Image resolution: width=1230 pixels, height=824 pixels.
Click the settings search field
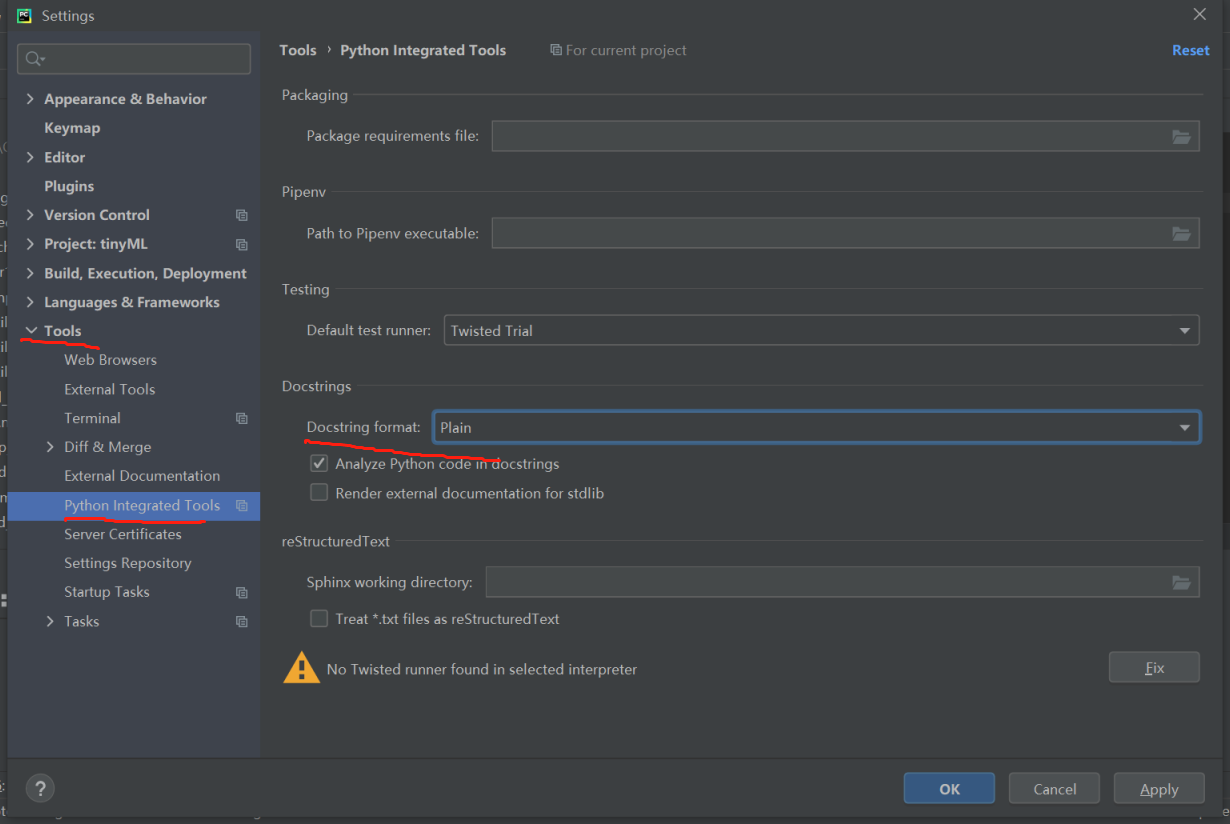coord(134,59)
